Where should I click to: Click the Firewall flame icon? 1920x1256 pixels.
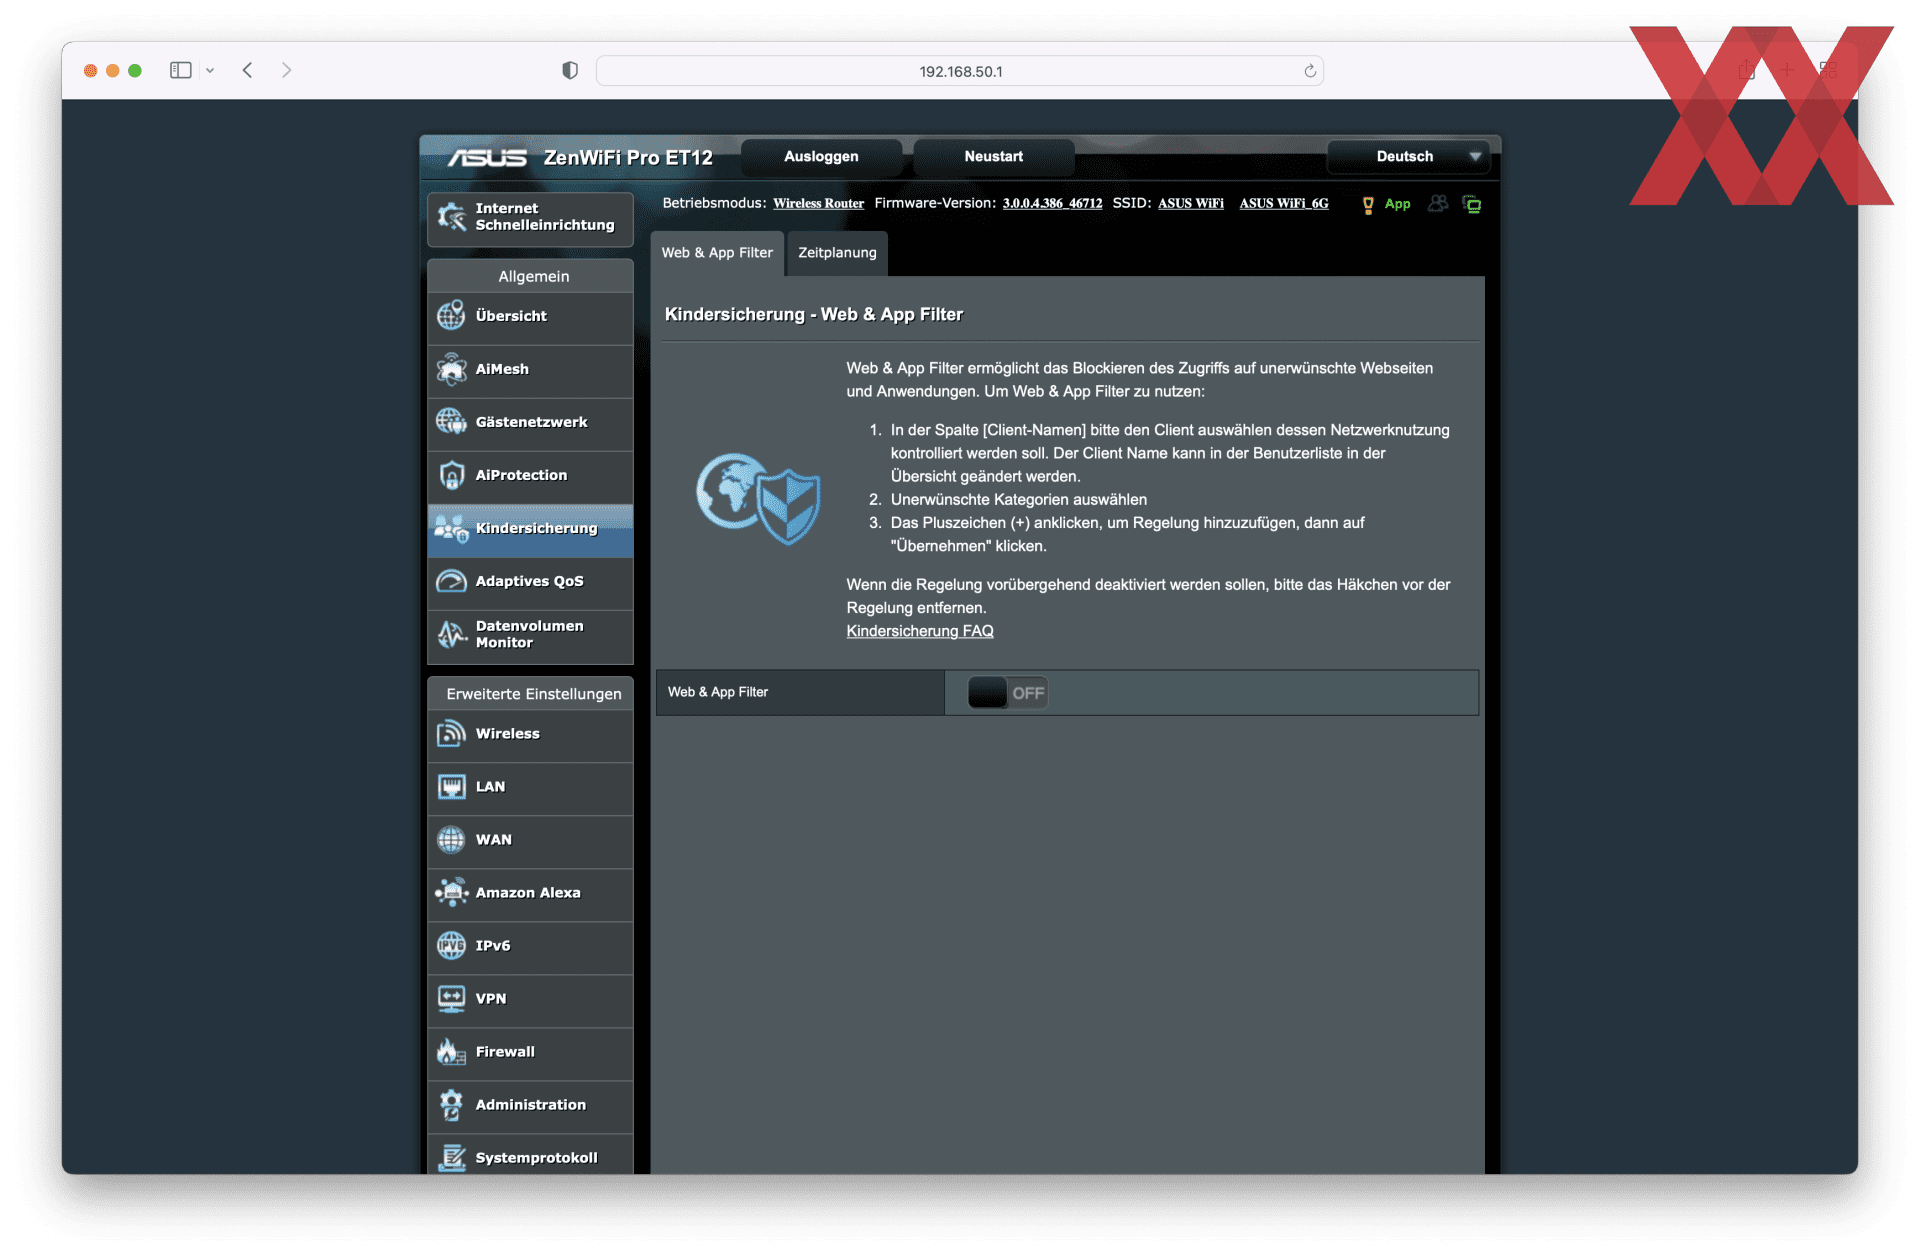tap(451, 1052)
